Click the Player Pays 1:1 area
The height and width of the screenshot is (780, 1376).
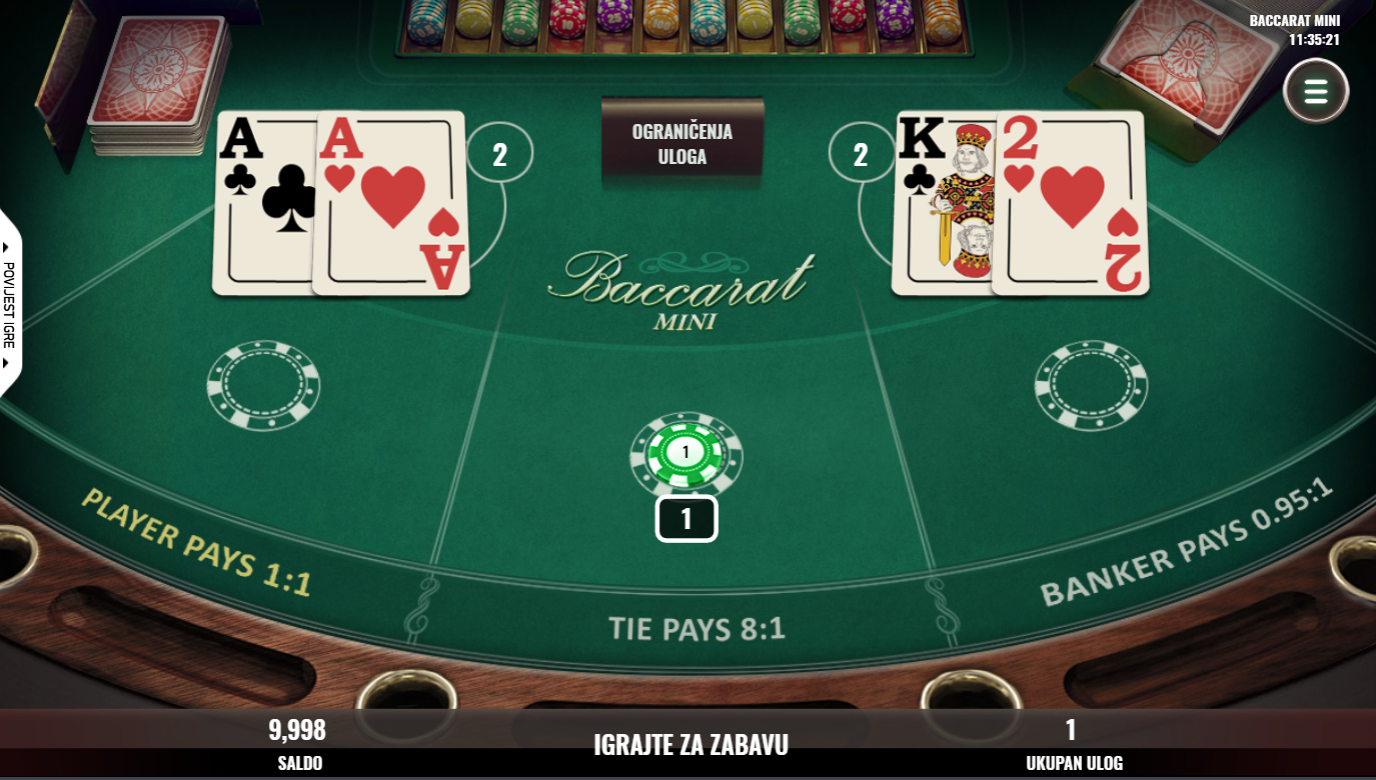pos(196,543)
